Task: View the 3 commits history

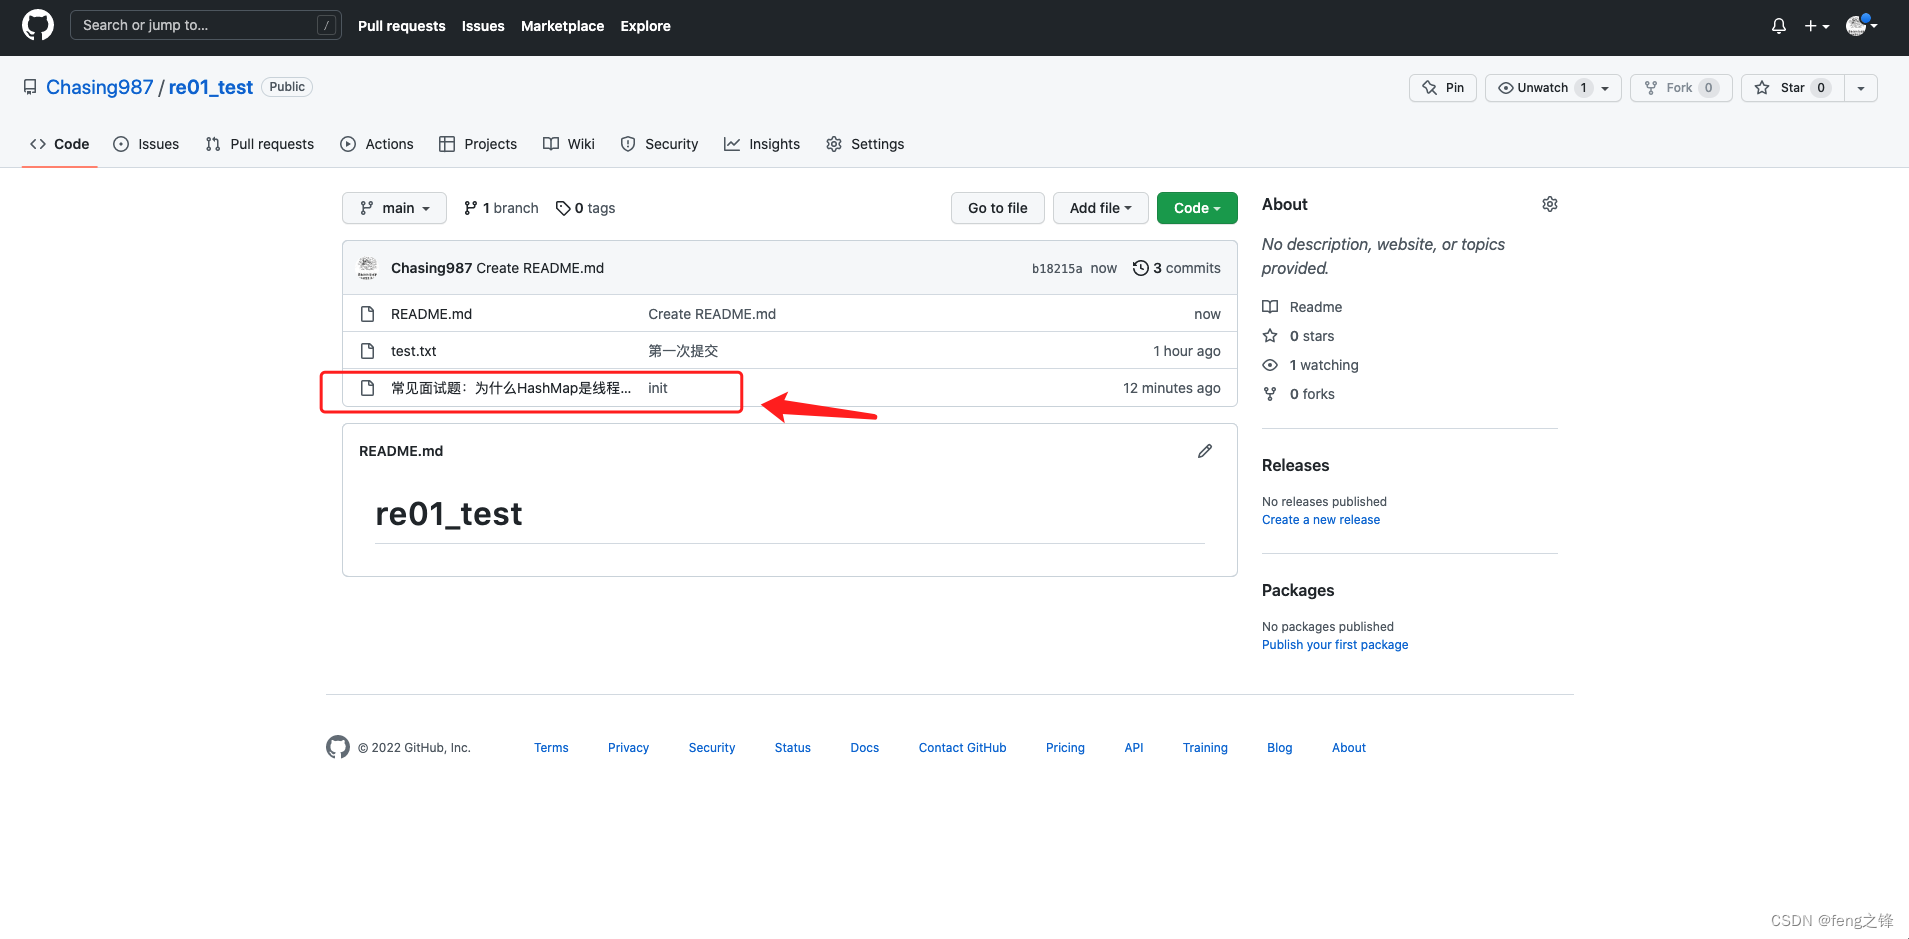Action: [x=1176, y=268]
